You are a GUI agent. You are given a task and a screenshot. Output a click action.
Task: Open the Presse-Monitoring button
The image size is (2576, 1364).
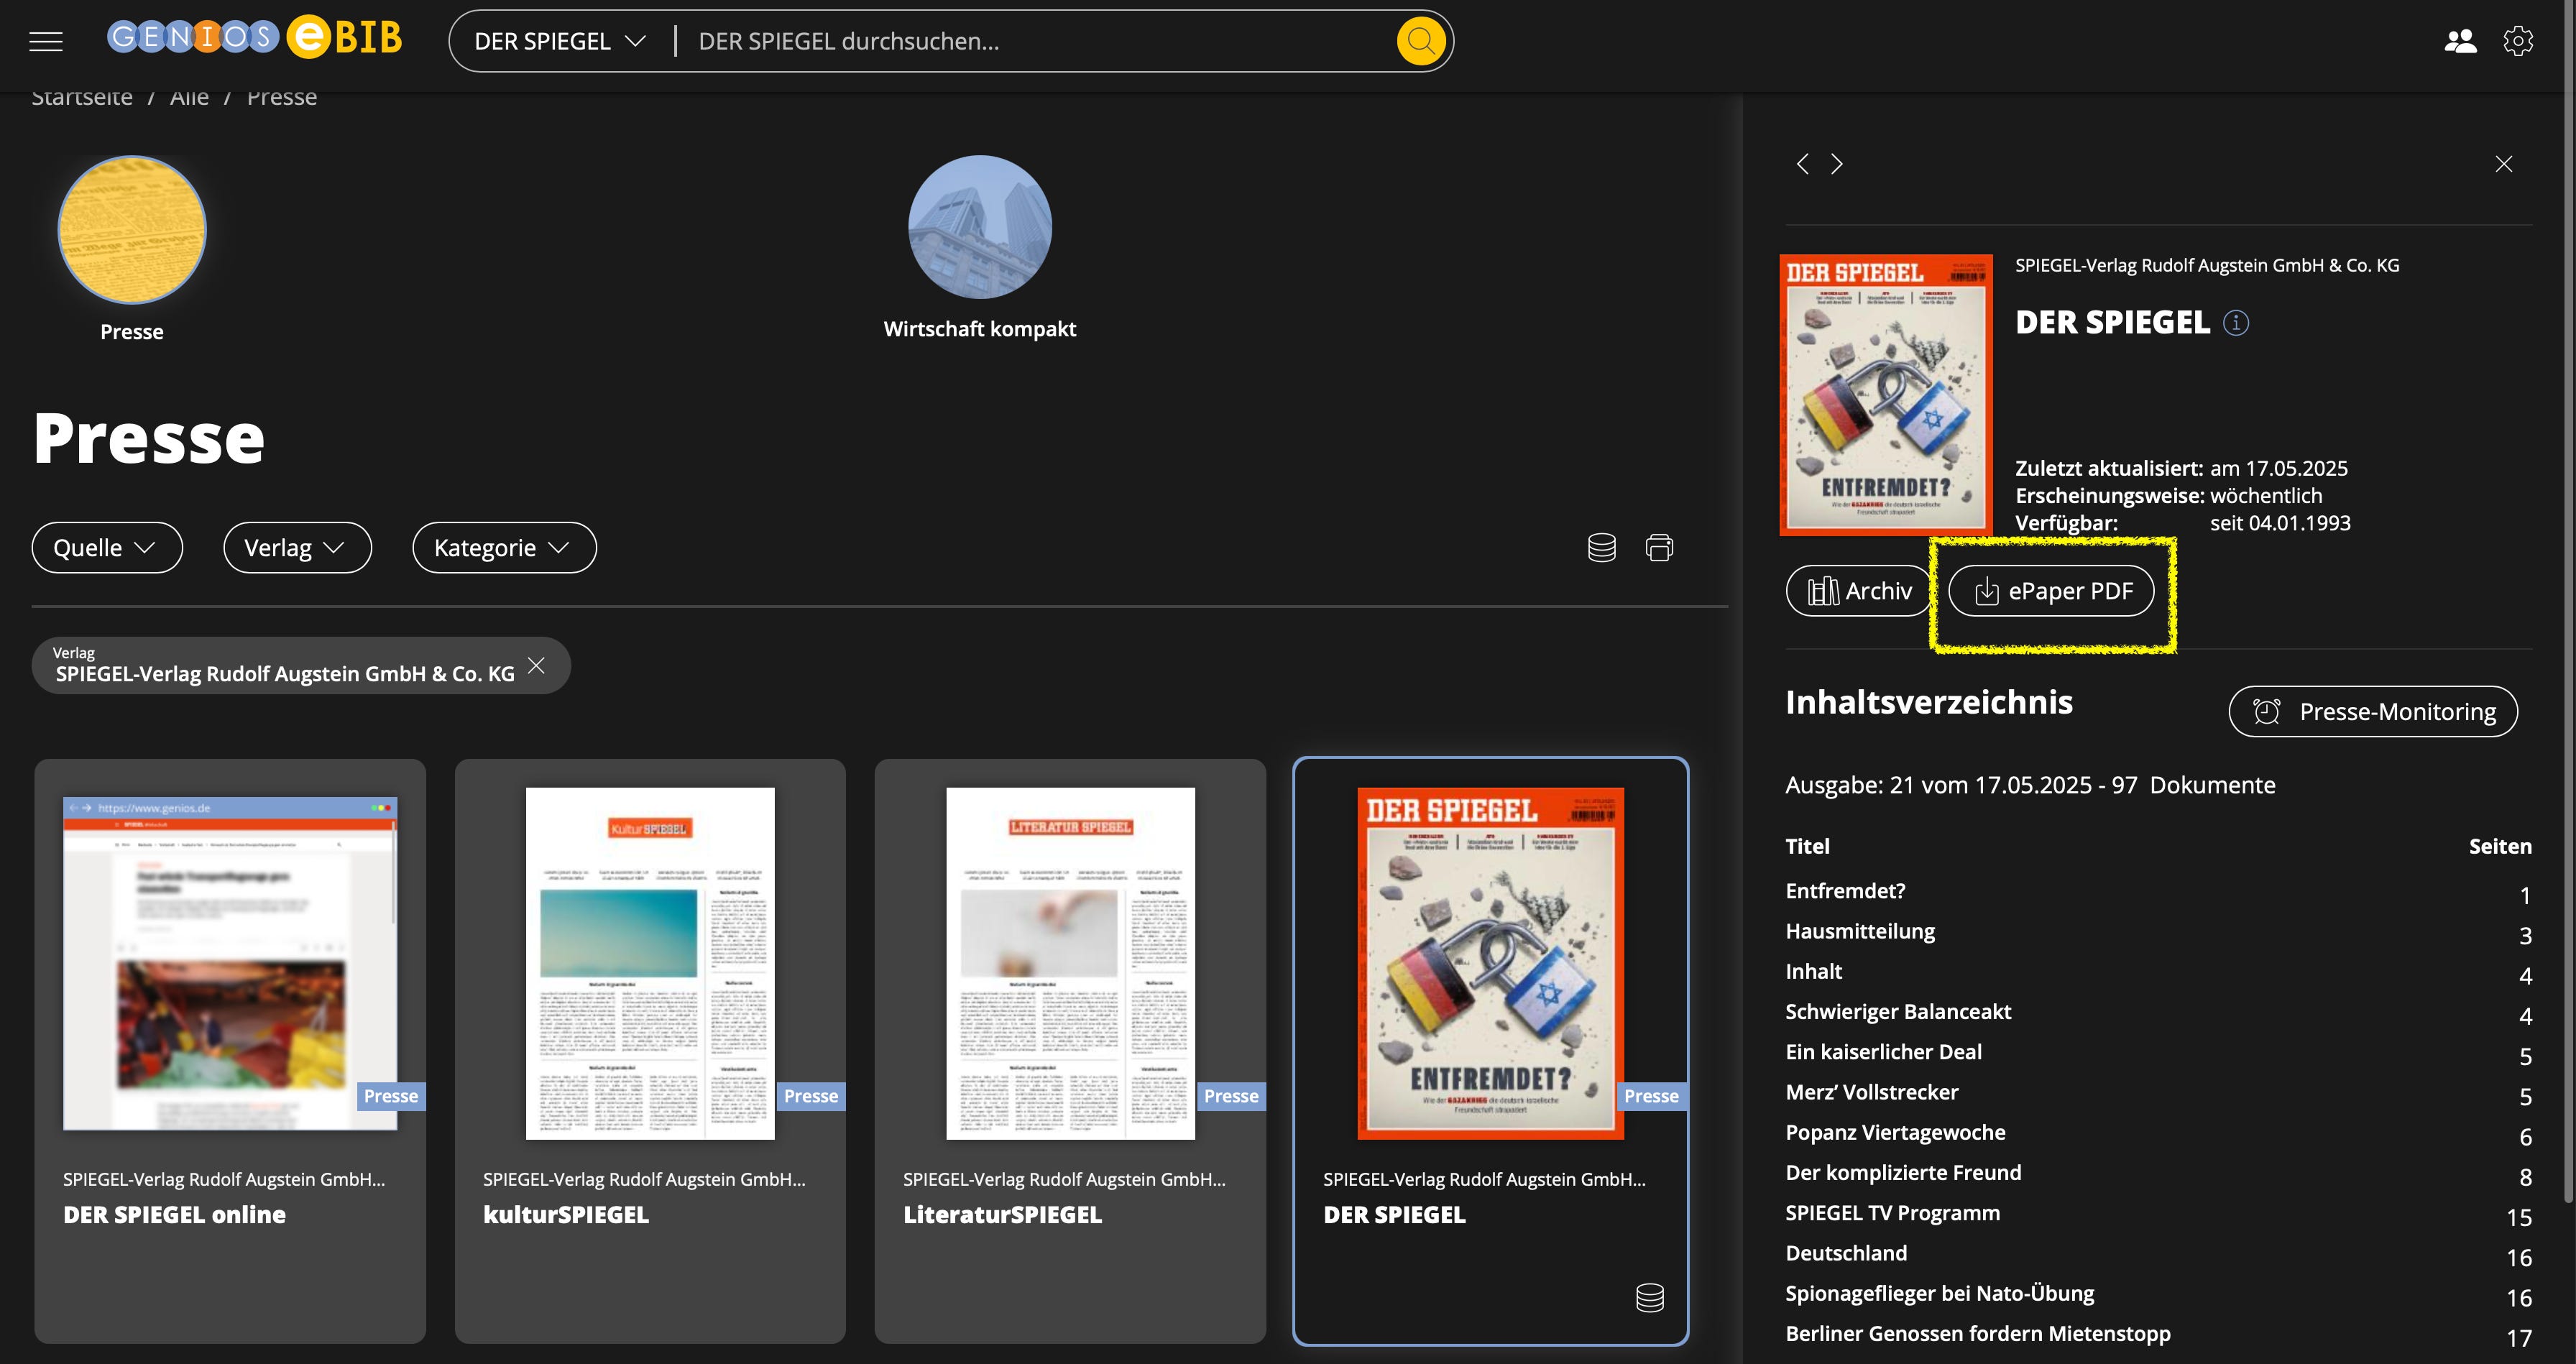click(2373, 711)
